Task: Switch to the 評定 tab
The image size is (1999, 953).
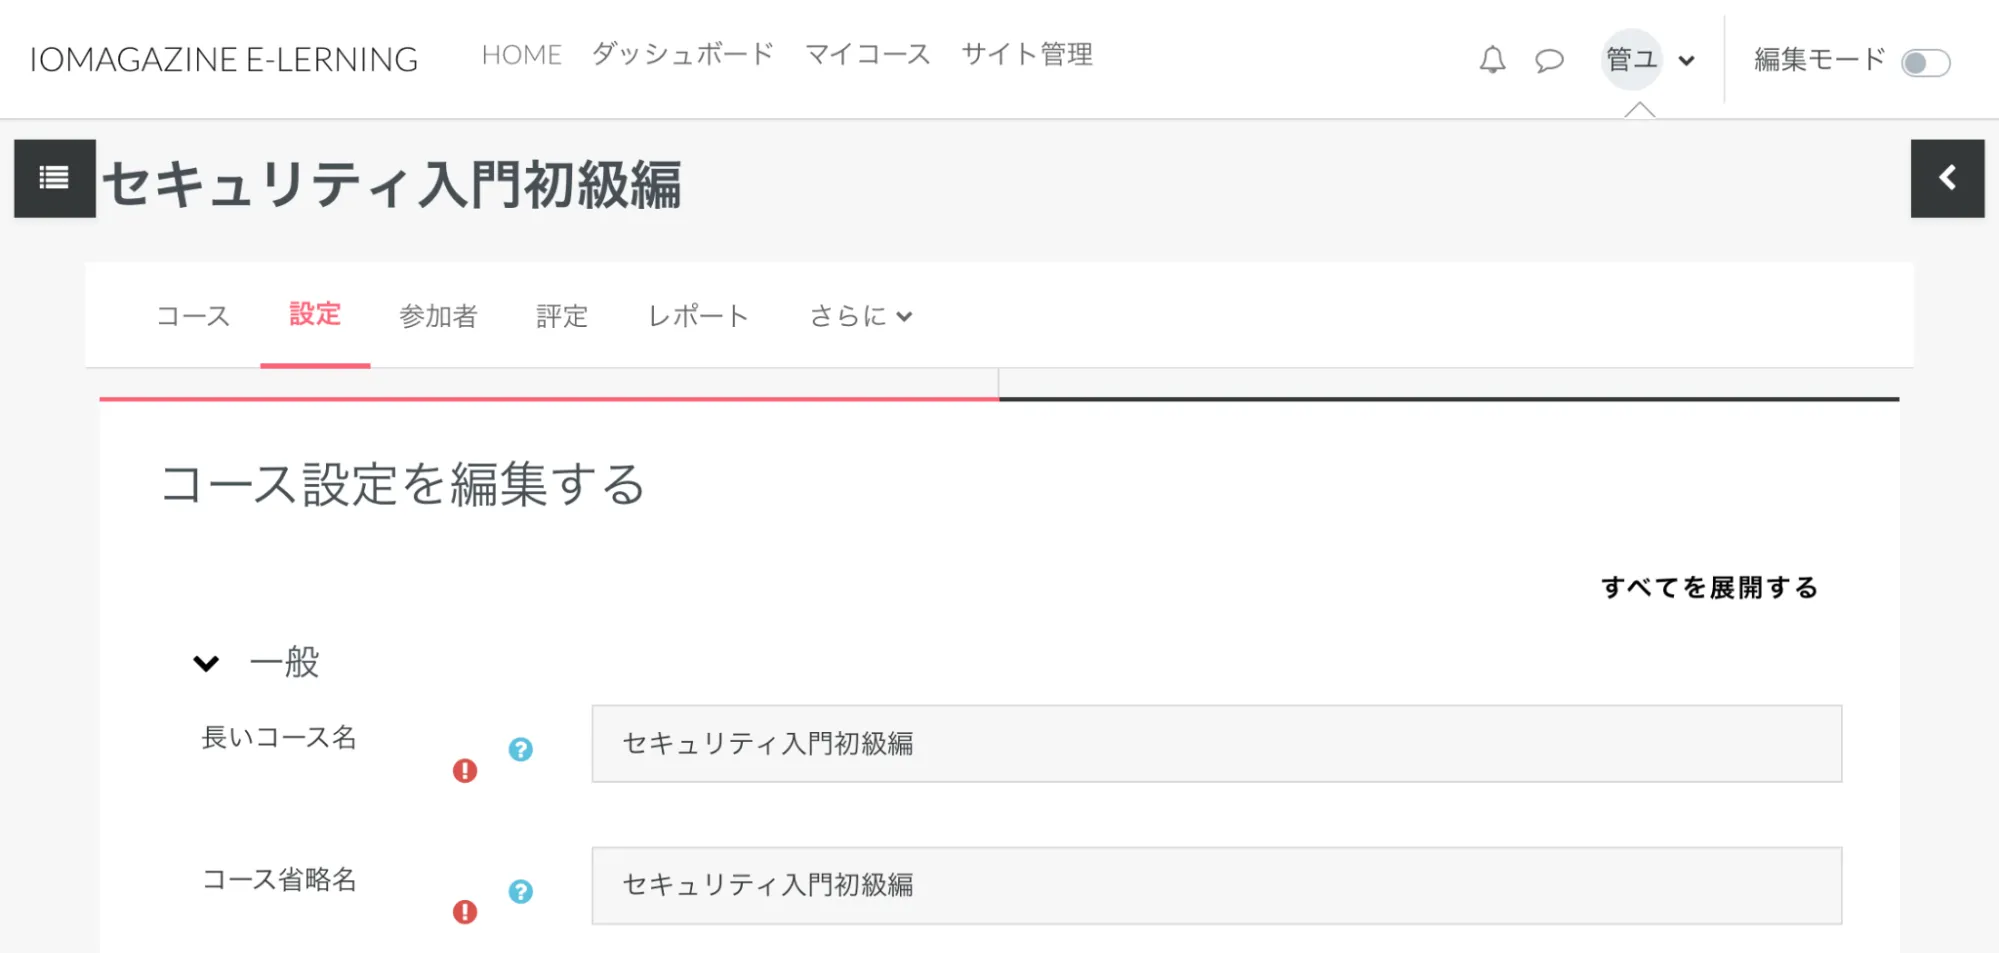Action: coord(562,316)
